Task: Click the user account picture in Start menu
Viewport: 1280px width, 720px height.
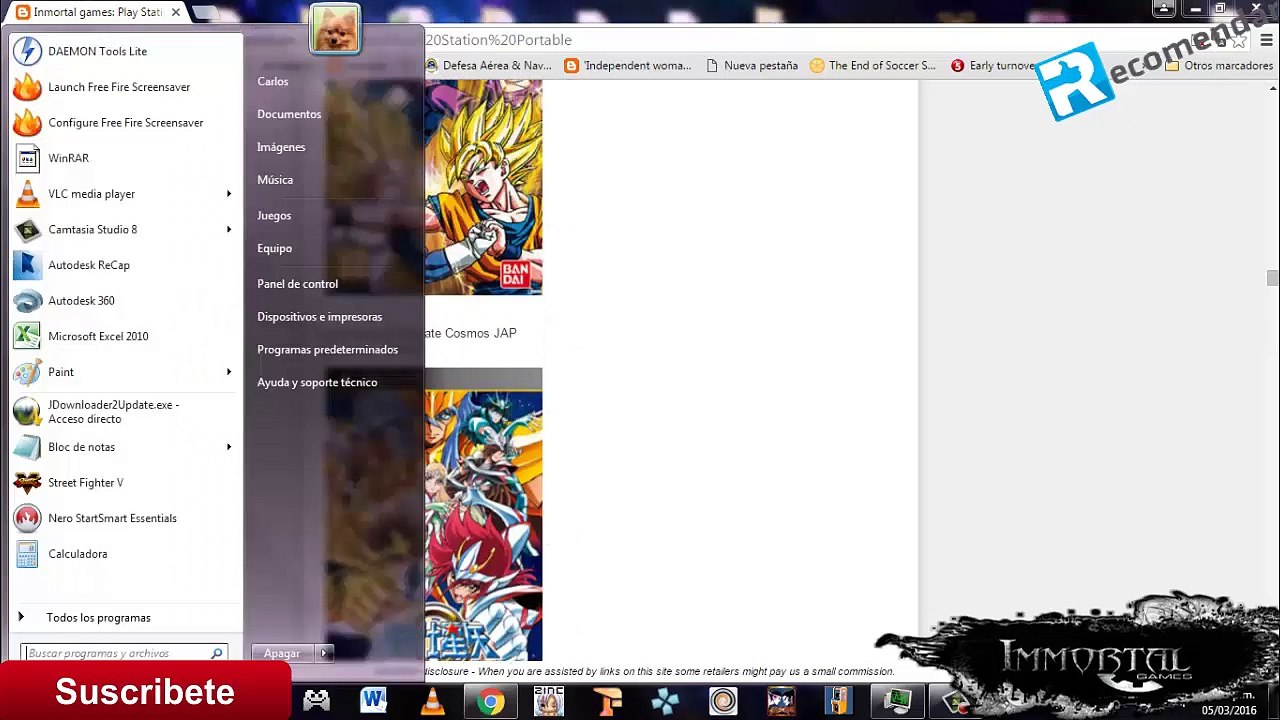Action: click(x=334, y=28)
